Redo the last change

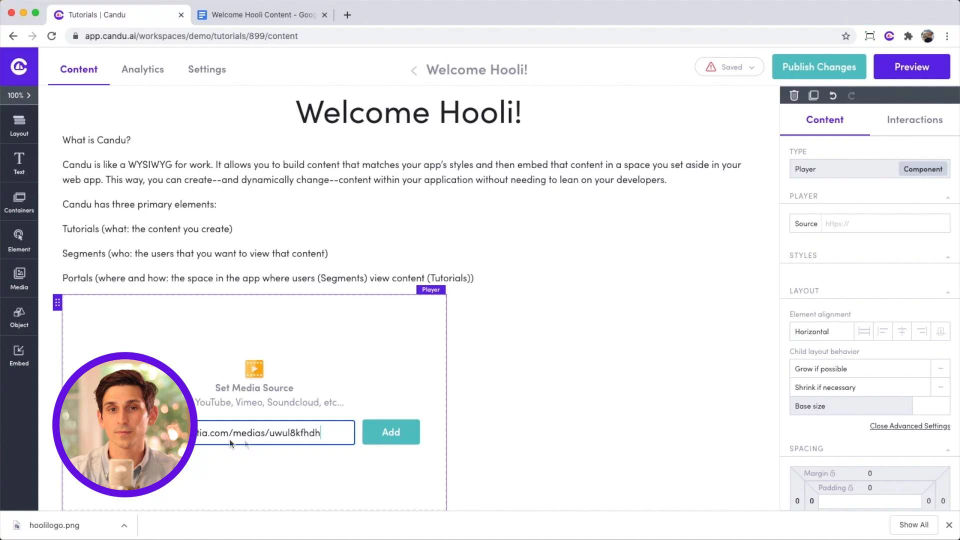click(x=851, y=96)
